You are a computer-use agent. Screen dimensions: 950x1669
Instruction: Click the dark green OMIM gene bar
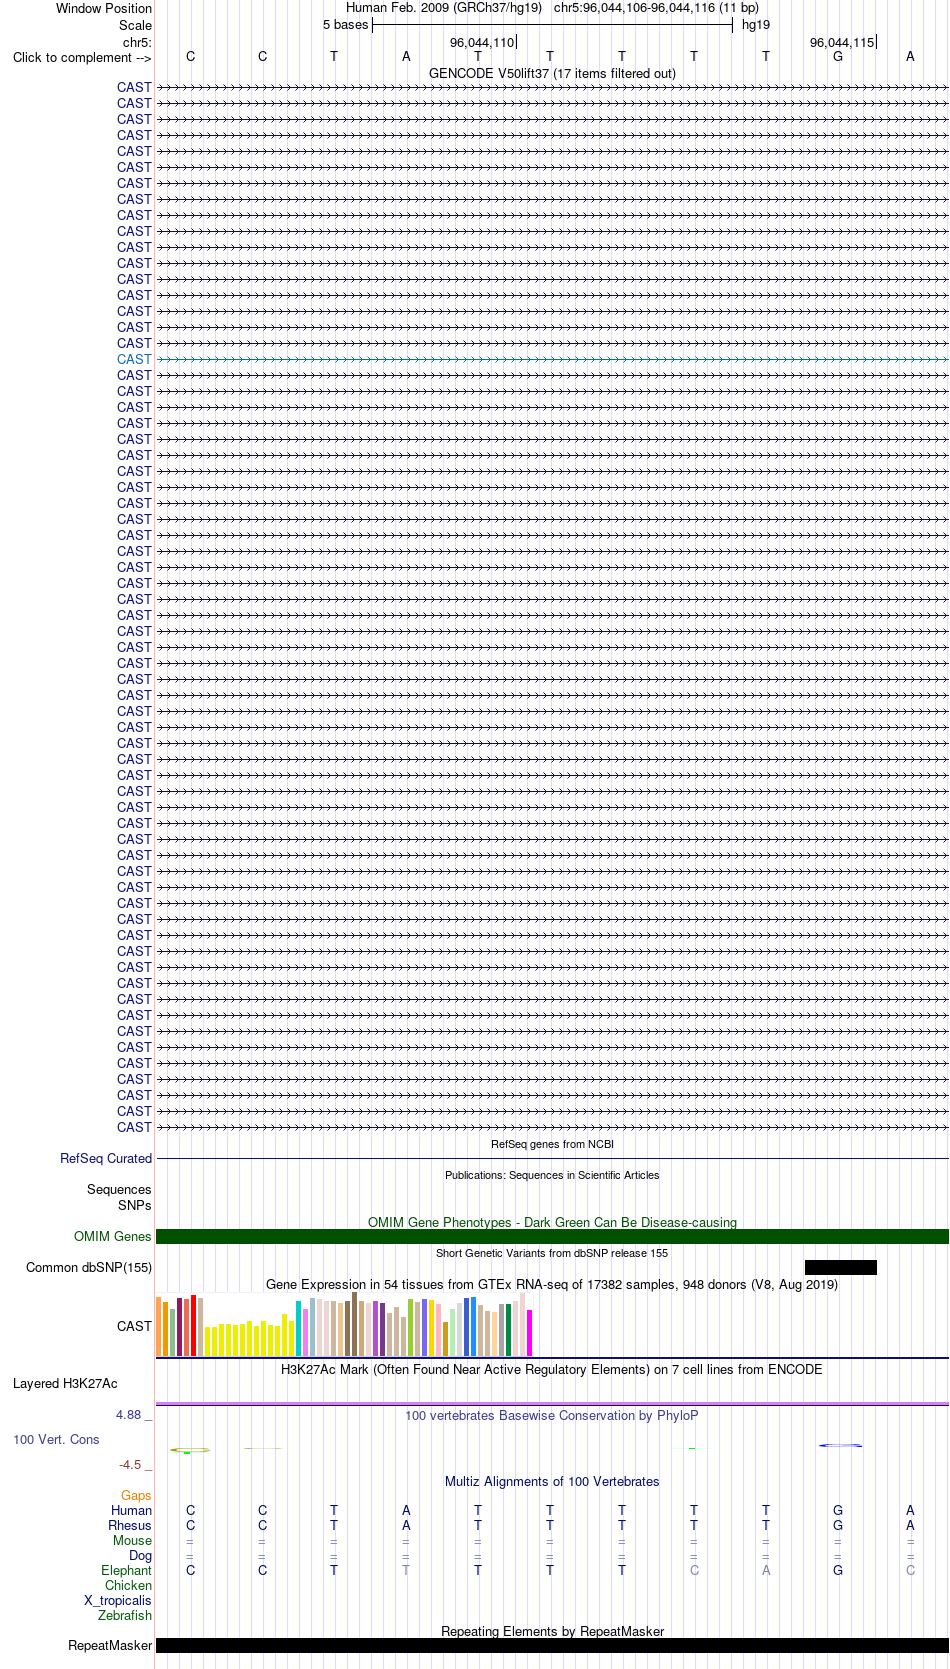click(x=552, y=1236)
